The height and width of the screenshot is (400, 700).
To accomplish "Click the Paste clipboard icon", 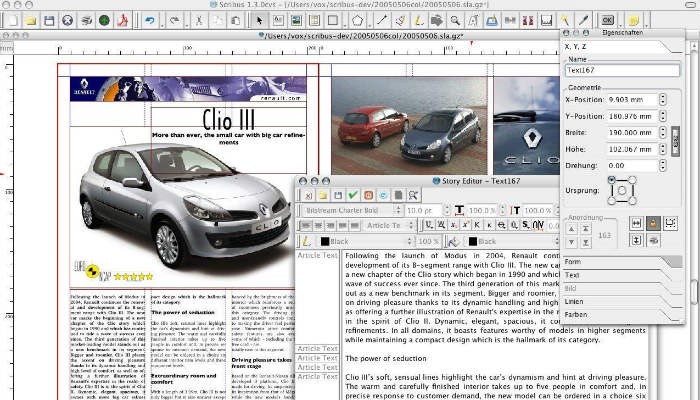I will 235,21.
